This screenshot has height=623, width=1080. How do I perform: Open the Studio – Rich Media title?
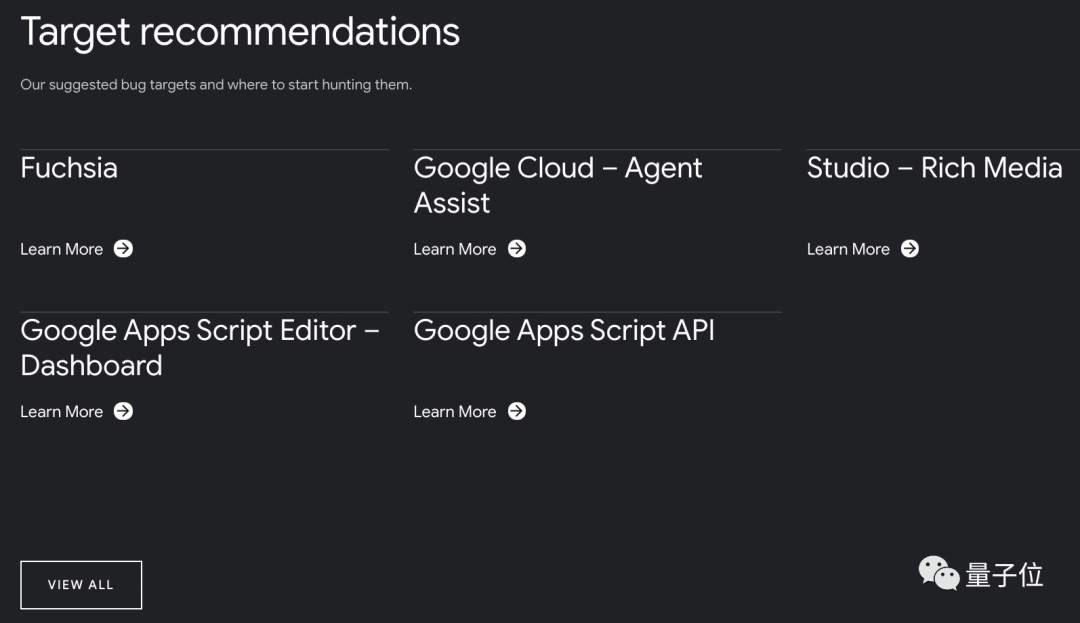click(934, 168)
